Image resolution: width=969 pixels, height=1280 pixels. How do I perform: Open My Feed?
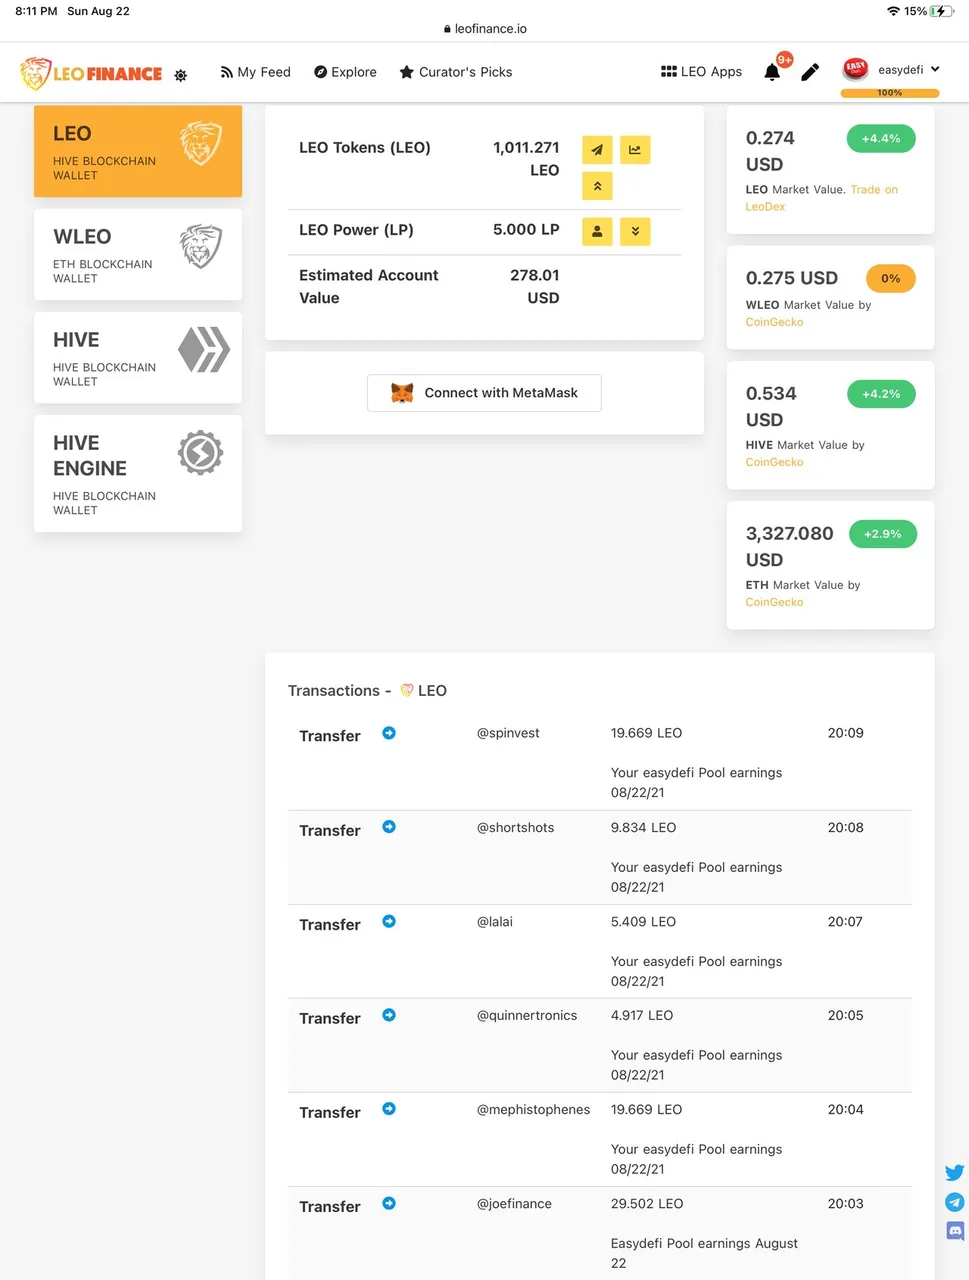[256, 72]
